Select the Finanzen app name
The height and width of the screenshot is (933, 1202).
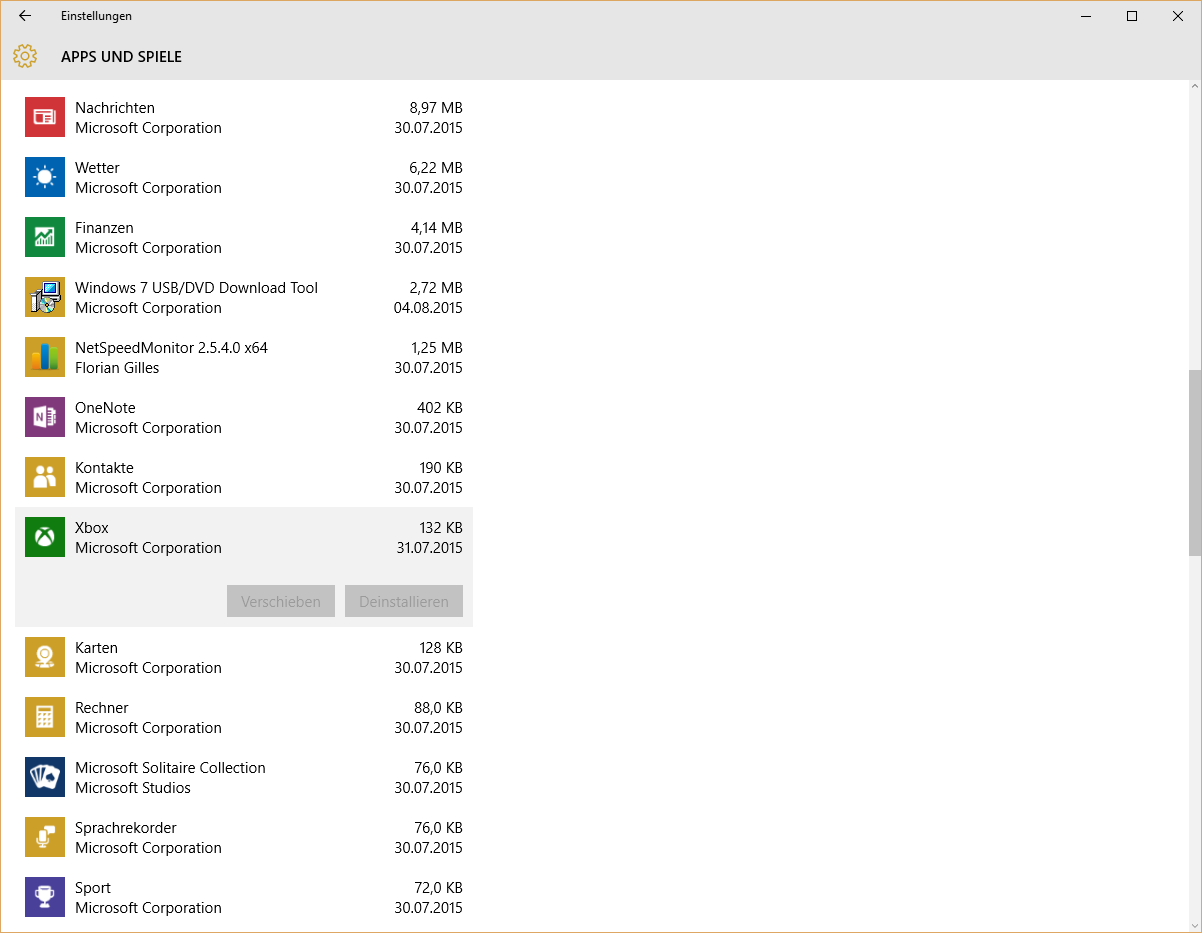(x=104, y=228)
